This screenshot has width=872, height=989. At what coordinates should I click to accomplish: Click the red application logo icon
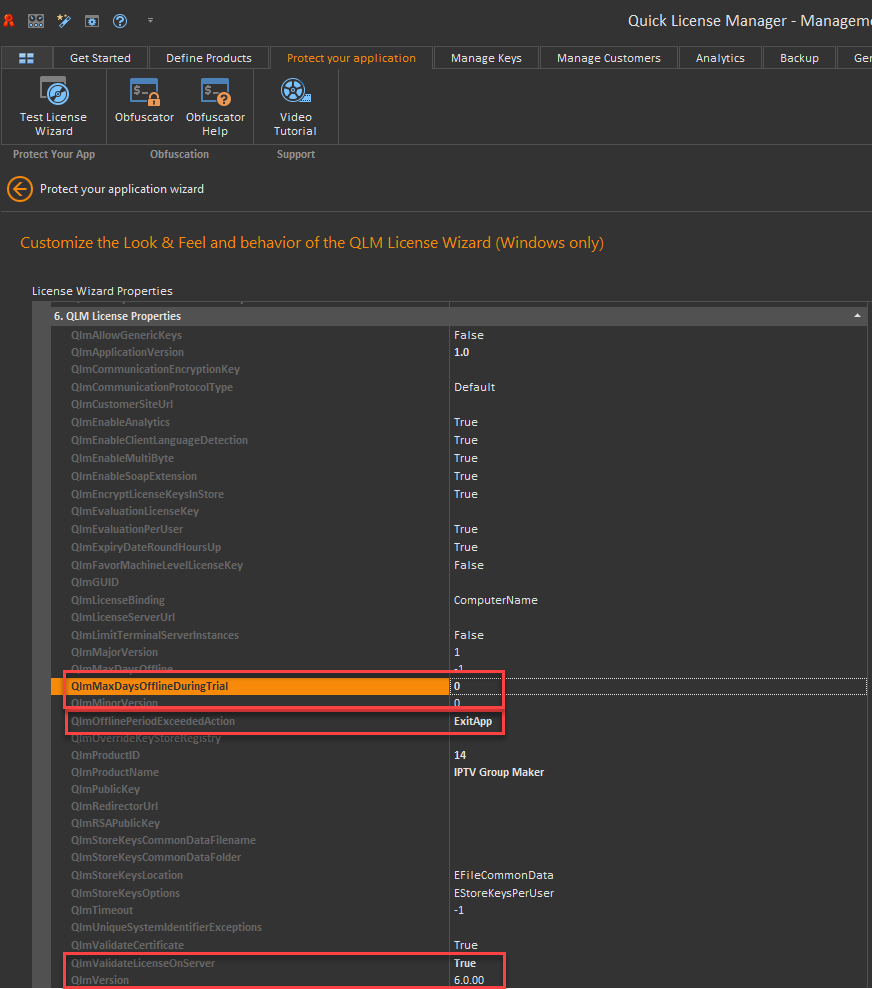(9, 21)
